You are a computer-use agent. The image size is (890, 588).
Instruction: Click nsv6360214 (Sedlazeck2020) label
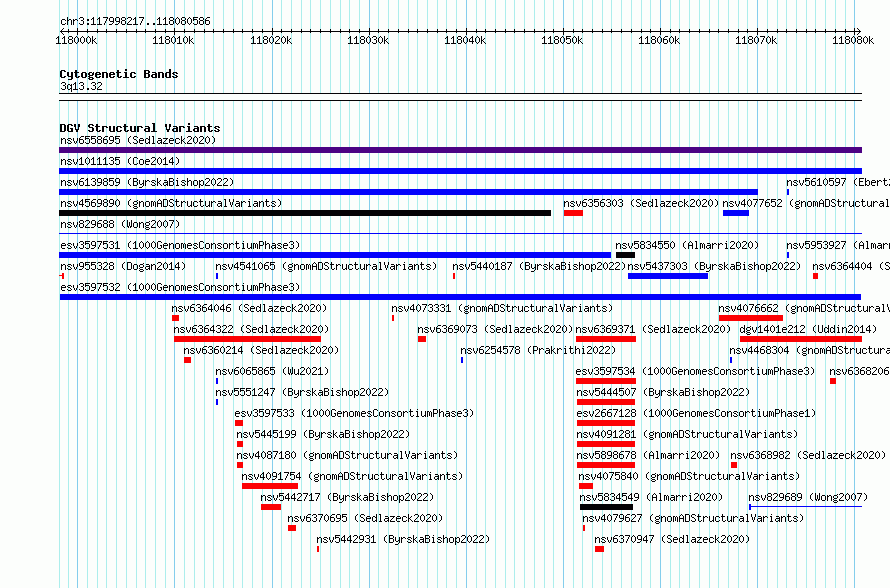(x=261, y=350)
